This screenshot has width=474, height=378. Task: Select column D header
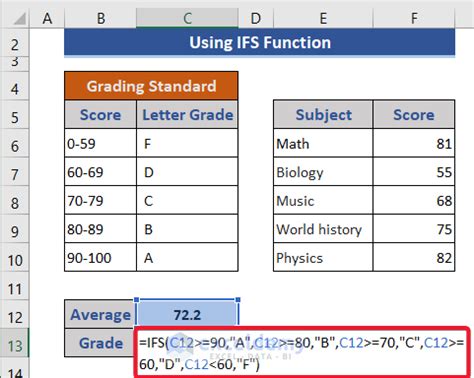tap(256, 18)
